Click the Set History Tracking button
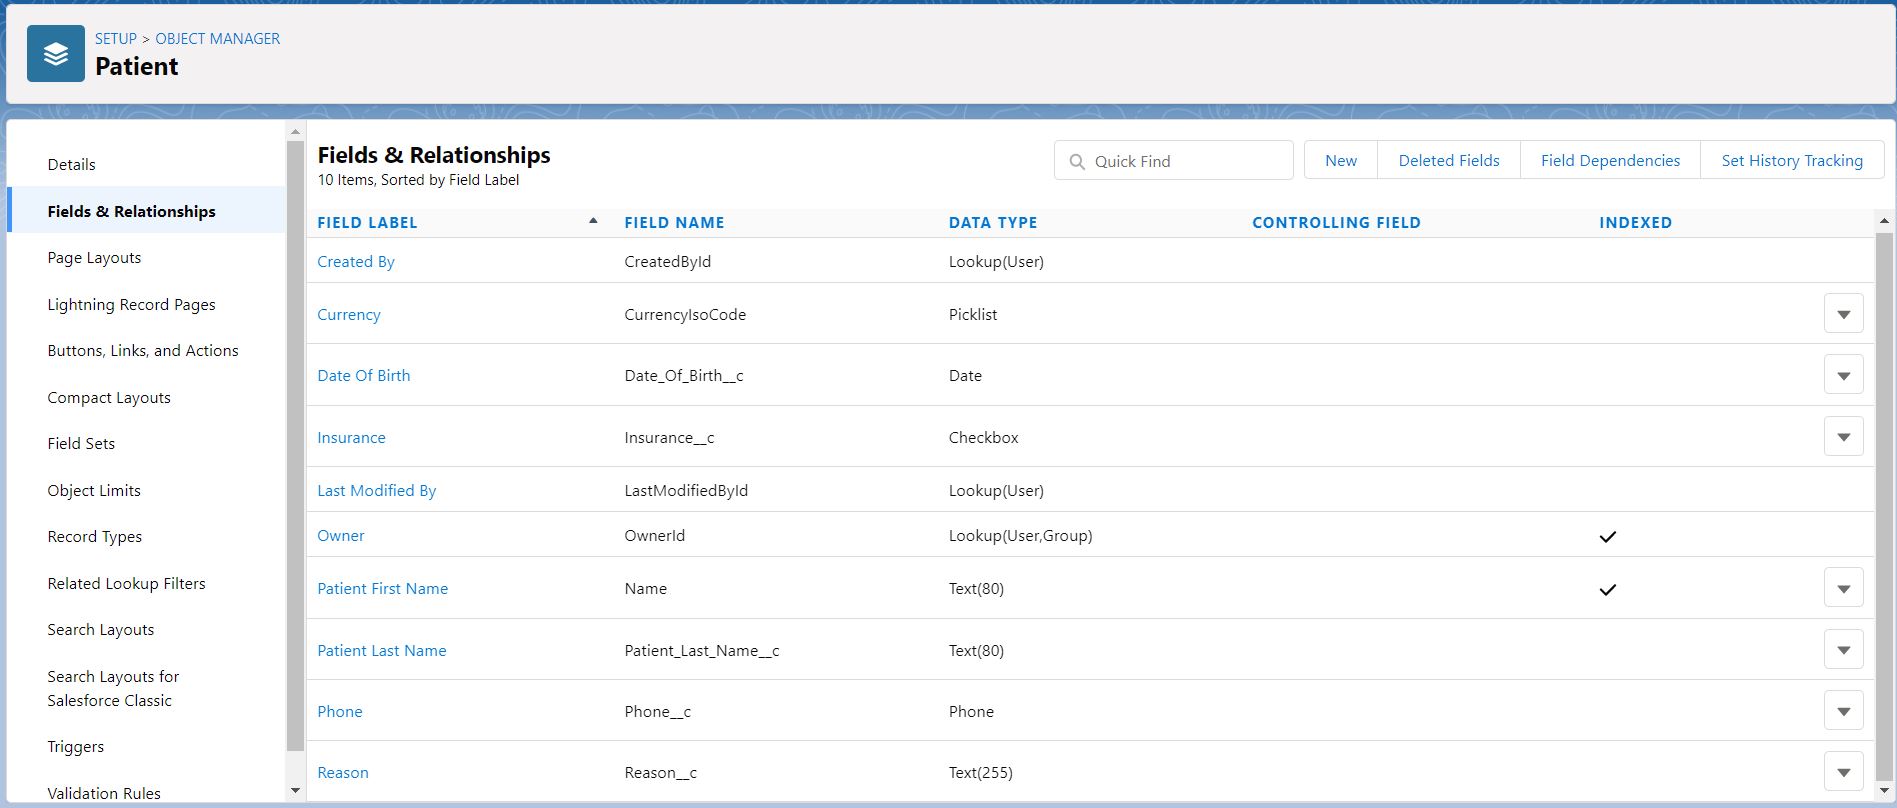 tap(1791, 161)
